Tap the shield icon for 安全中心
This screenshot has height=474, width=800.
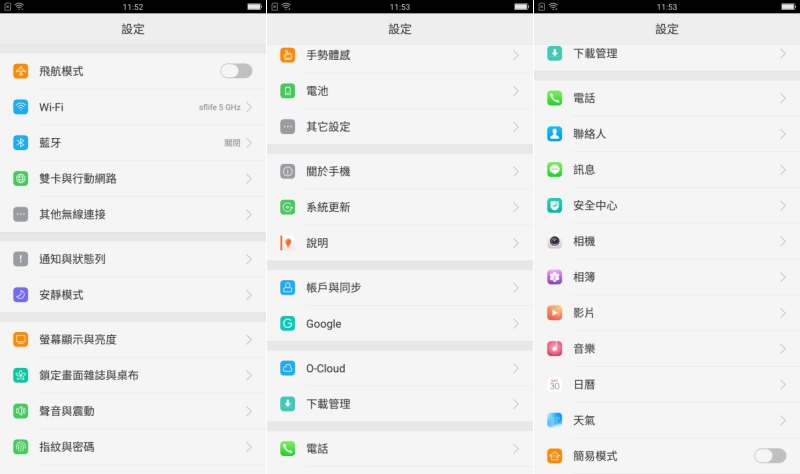[x=555, y=205]
